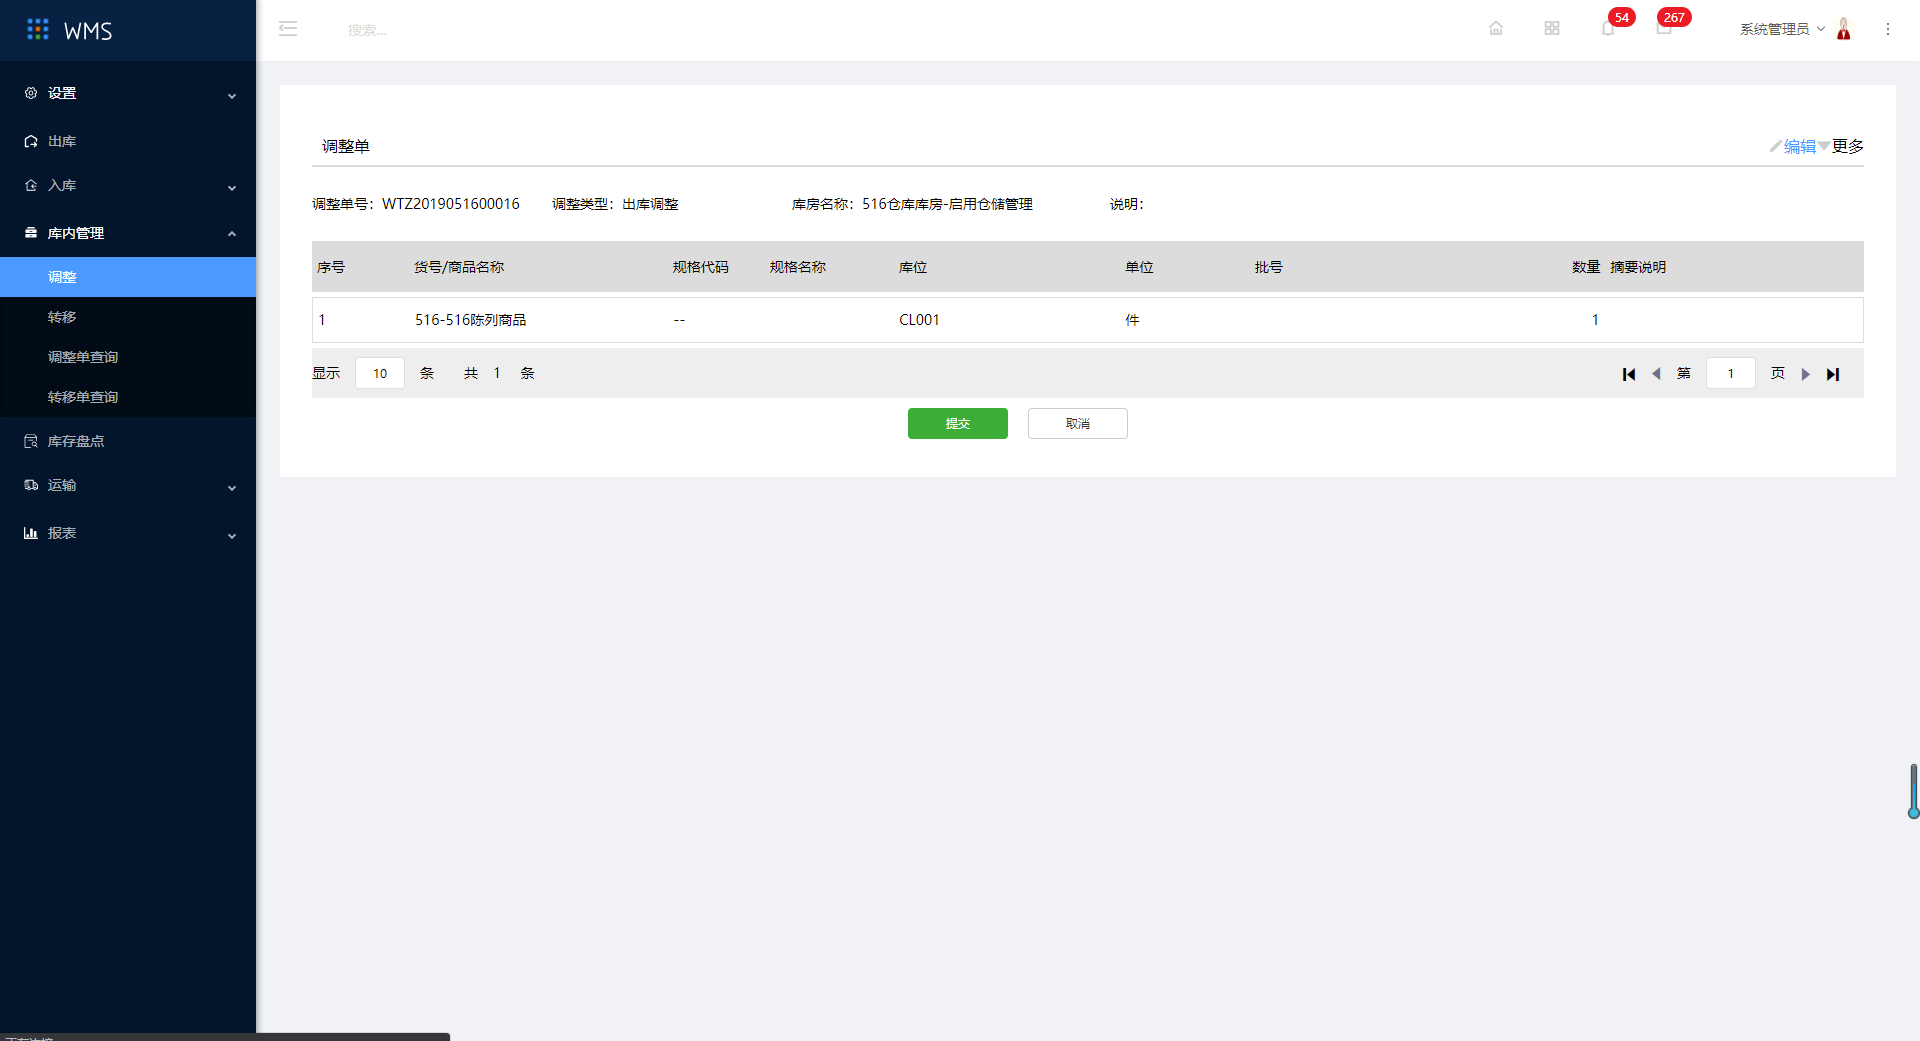Click the 库位 column header
The height and width of the screenshot is (1041, 1920).
pyautogui.click(x=913, y=267)
